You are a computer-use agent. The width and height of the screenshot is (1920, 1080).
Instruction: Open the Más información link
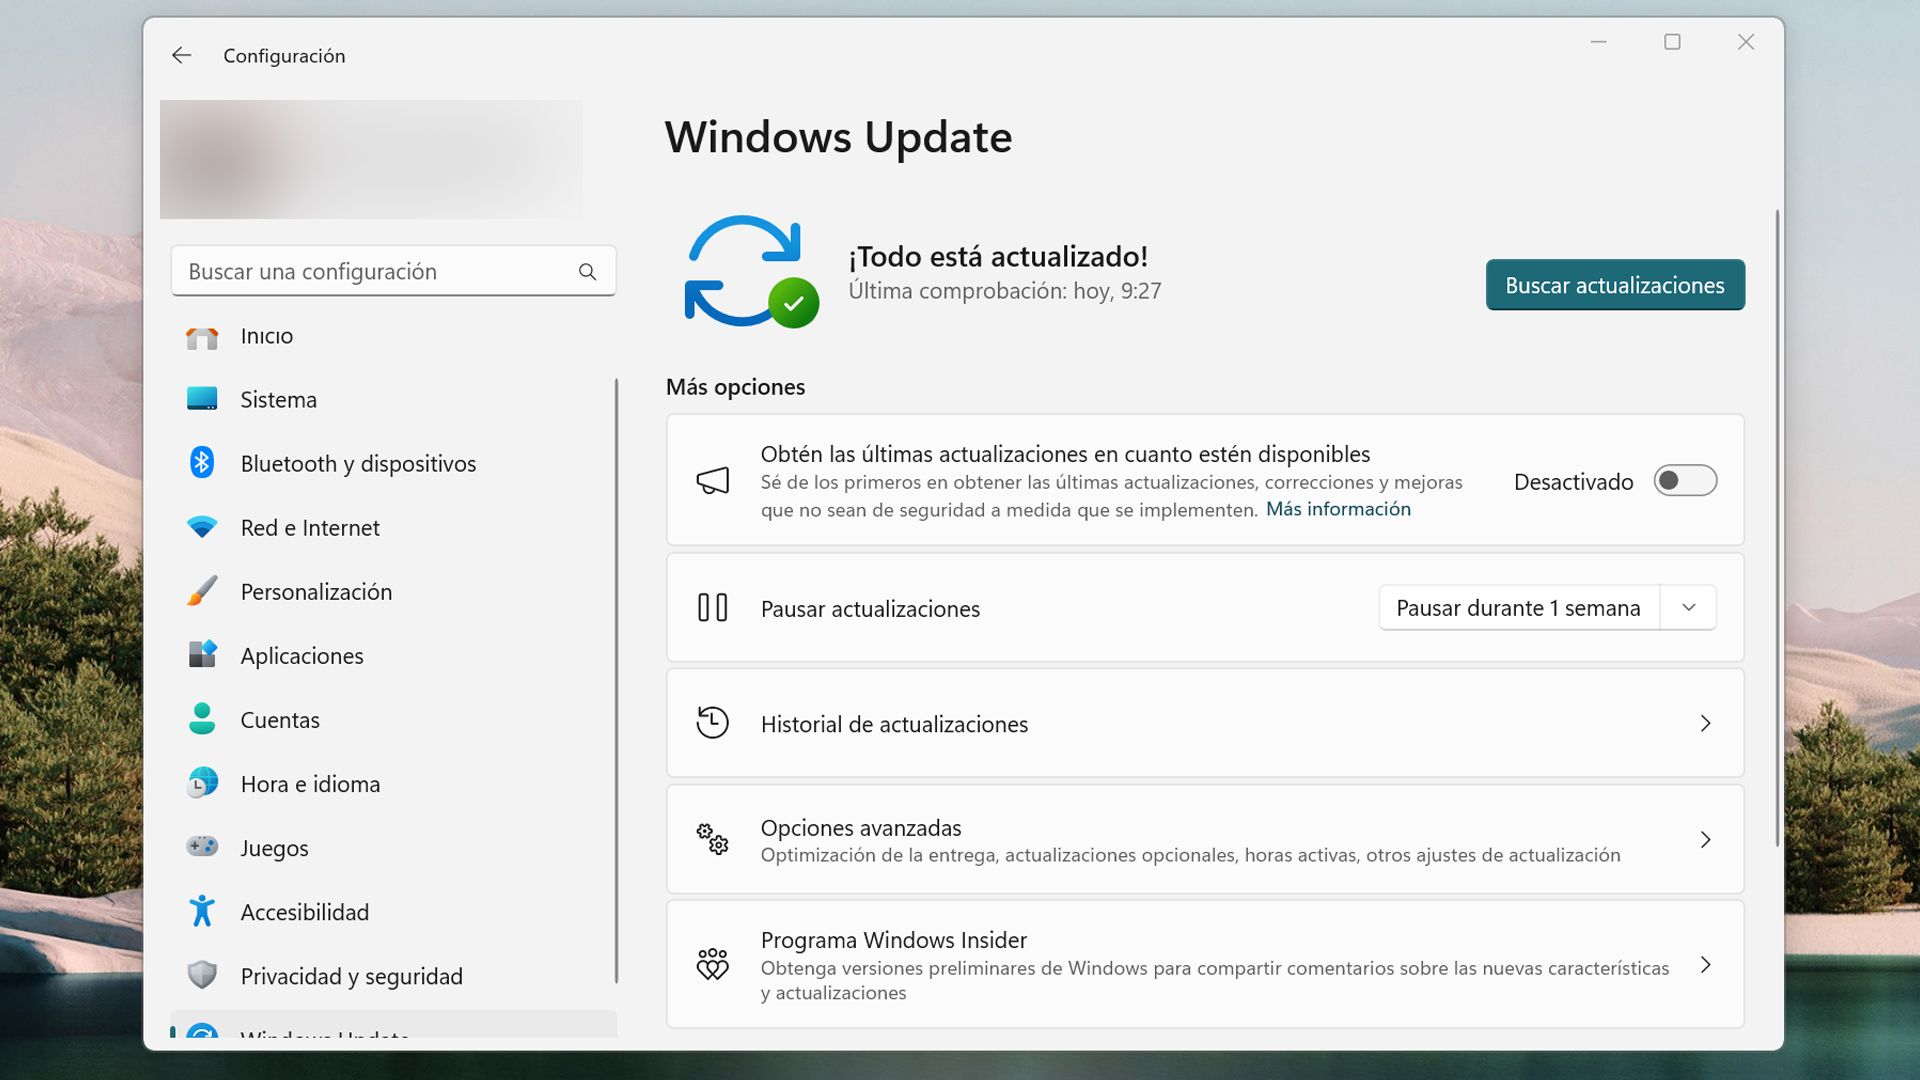(1338, 509)
